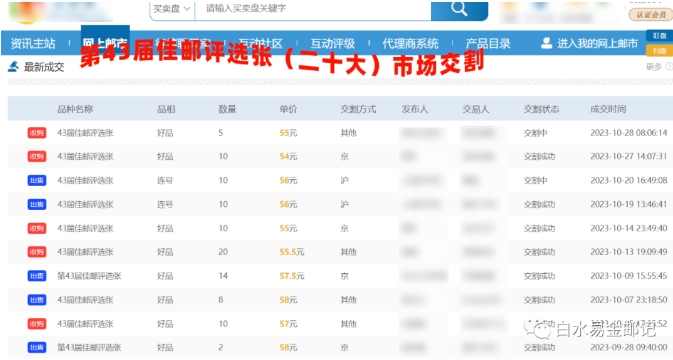Click the 进入我的网上邮市 link
673x360 pixels.
pyautogui.click(x=597, y=43)
